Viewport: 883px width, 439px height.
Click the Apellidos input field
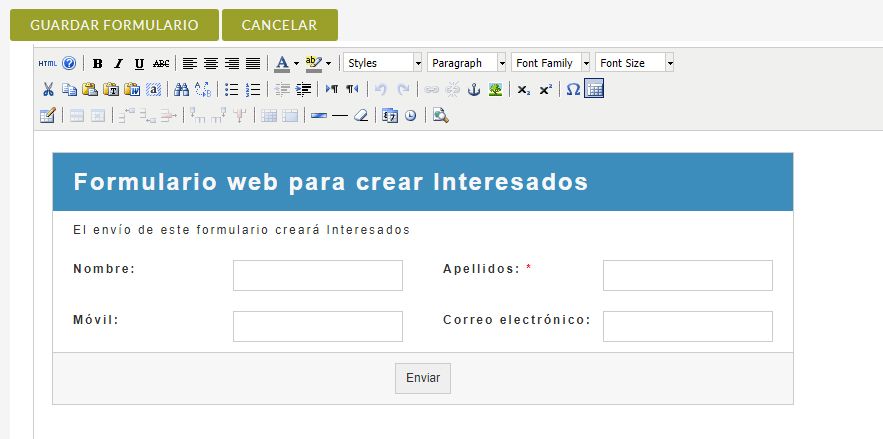[x=687, y=275]
